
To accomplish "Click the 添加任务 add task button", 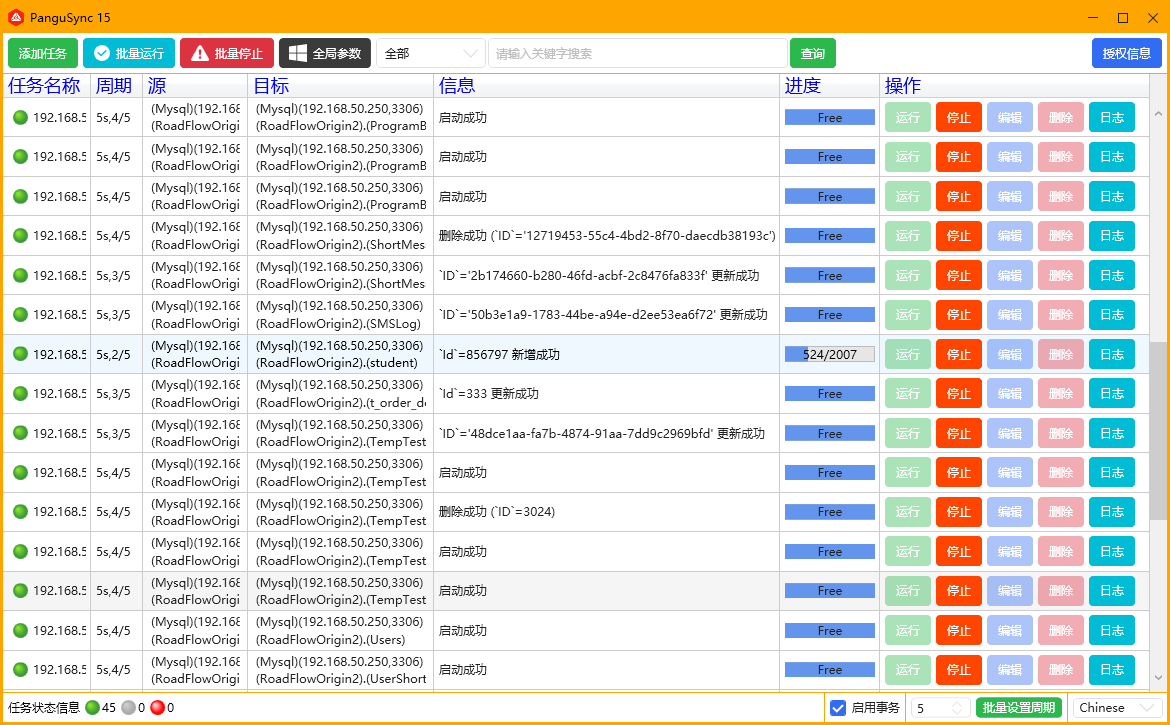I will click(x=43, y=54).
